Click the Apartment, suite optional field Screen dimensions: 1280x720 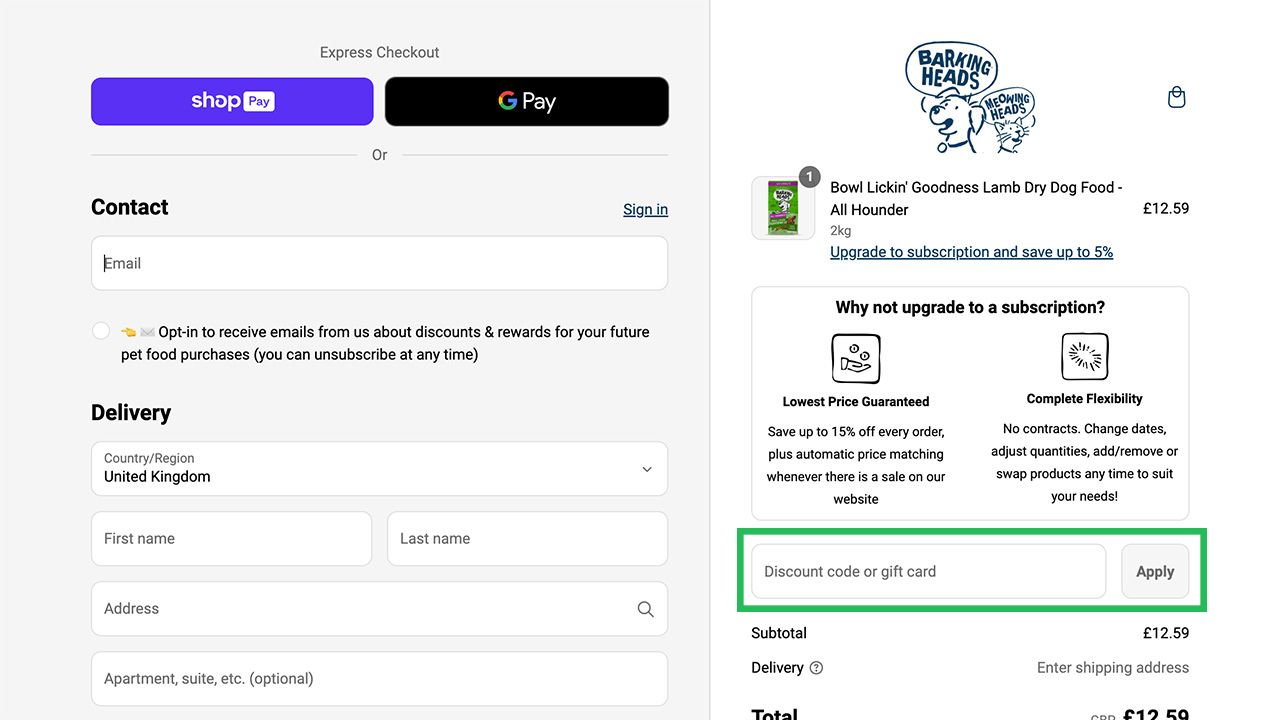379,679
